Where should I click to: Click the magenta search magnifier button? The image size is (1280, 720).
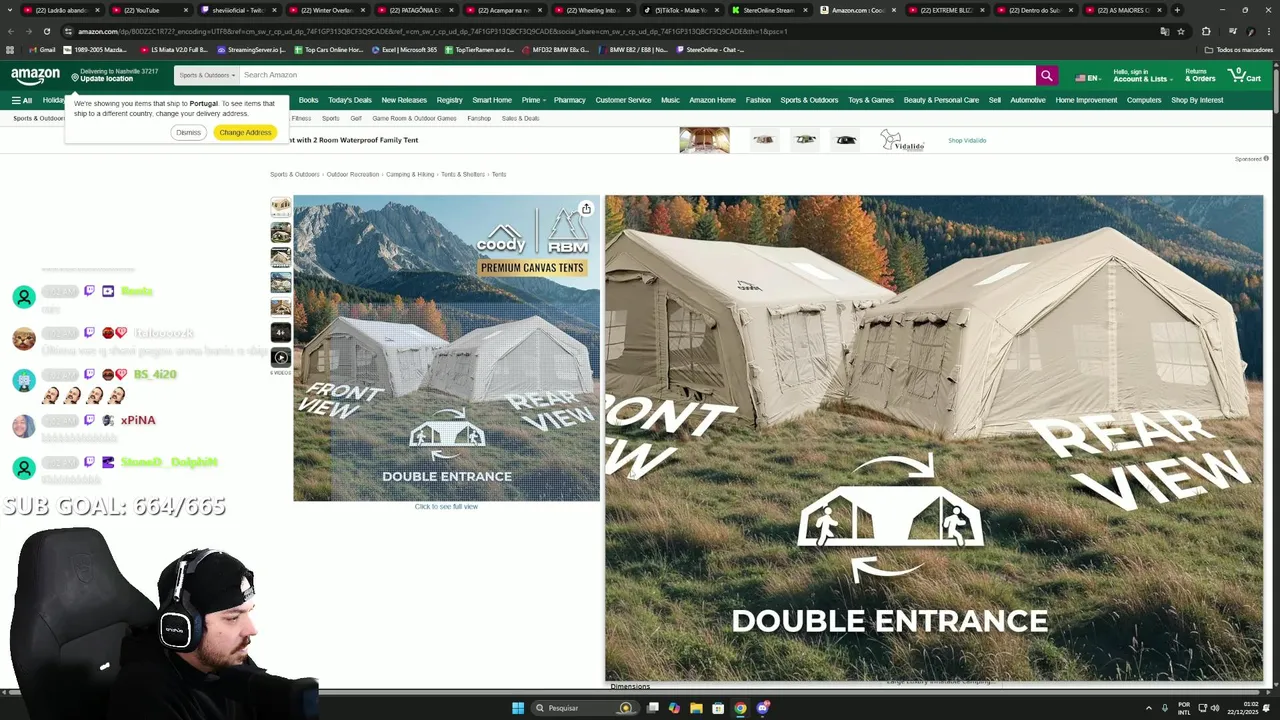(x=1046, y=75)
